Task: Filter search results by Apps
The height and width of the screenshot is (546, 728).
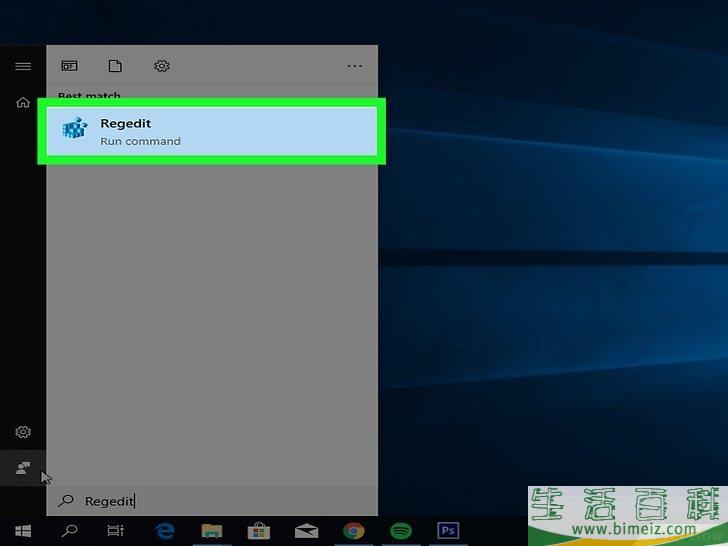Action: pos(69,66)
